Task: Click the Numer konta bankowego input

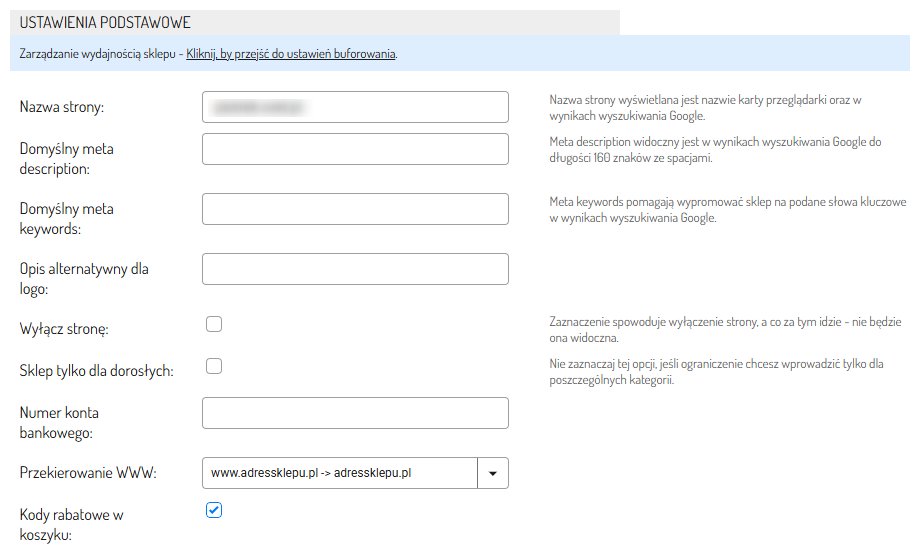Action: pos(355,413)
